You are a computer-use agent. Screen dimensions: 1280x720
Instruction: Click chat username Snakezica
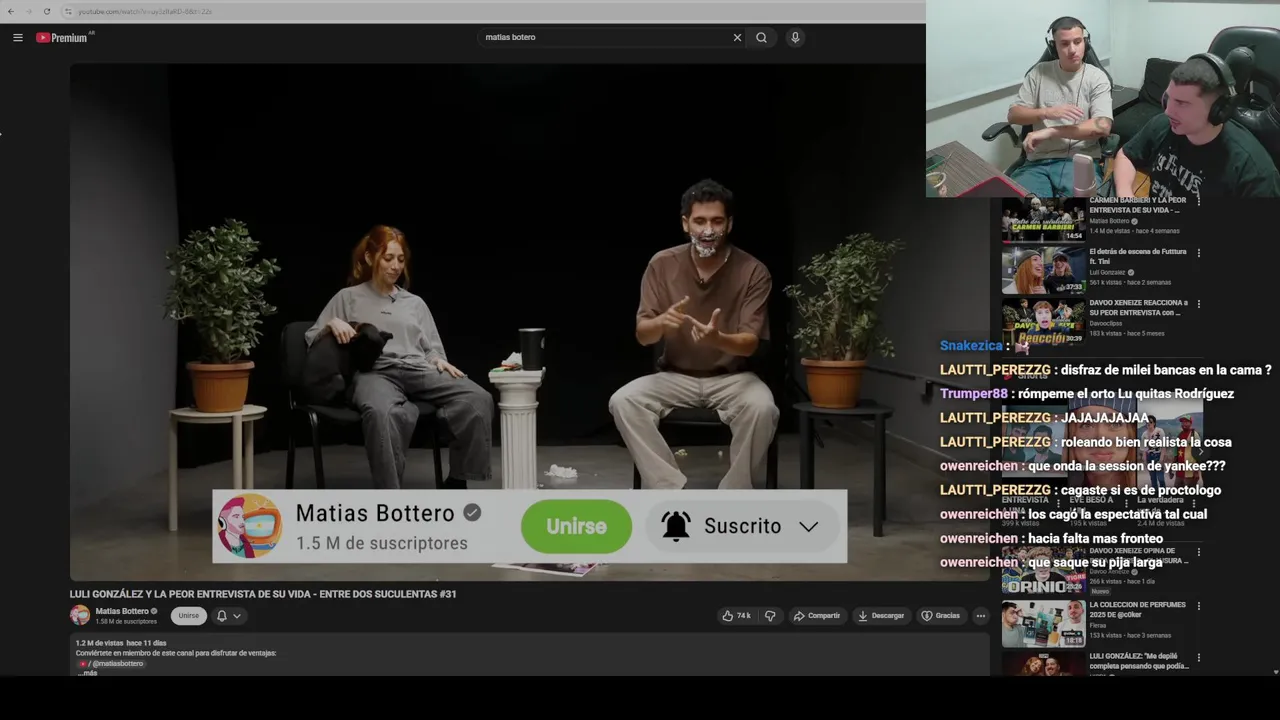tap(970, 346)
